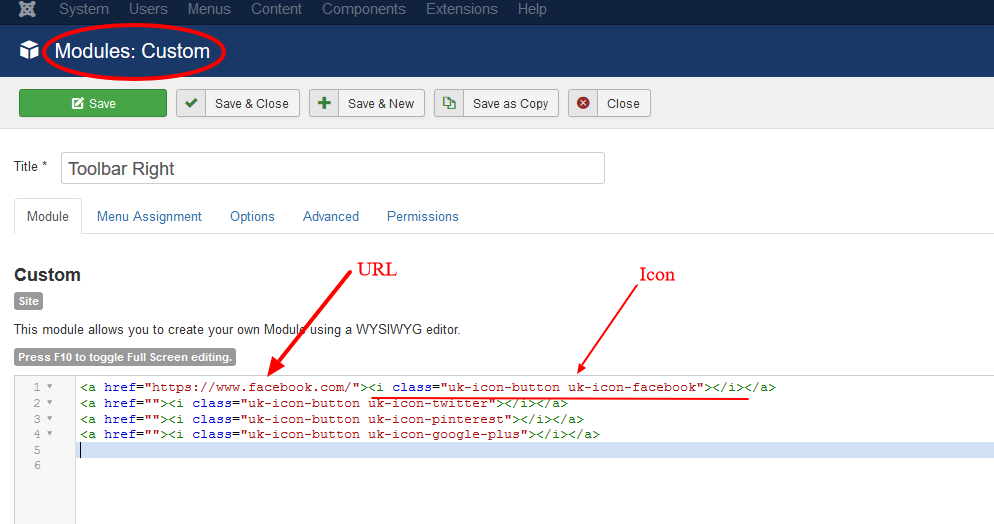Click the facebook.com URL in code line 1

[x=252, y=387]
